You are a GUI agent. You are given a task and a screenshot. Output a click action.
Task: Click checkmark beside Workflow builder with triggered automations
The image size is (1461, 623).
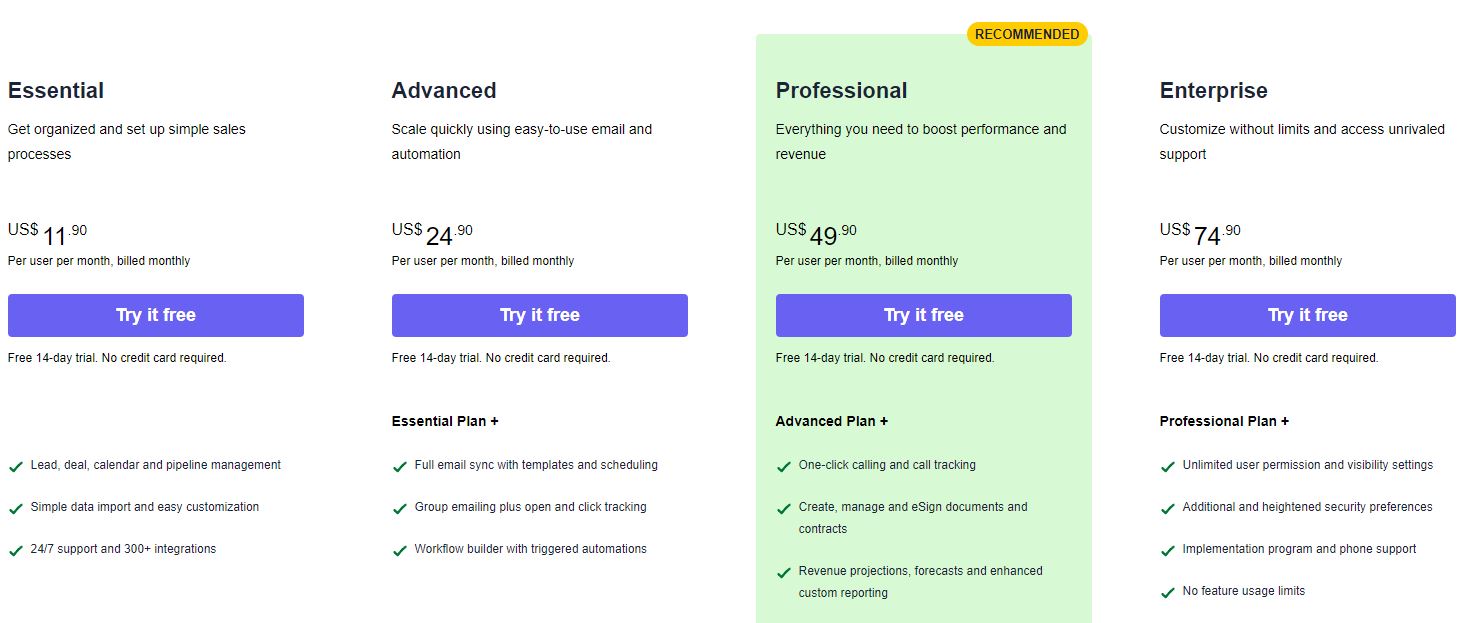pos(400,550)
